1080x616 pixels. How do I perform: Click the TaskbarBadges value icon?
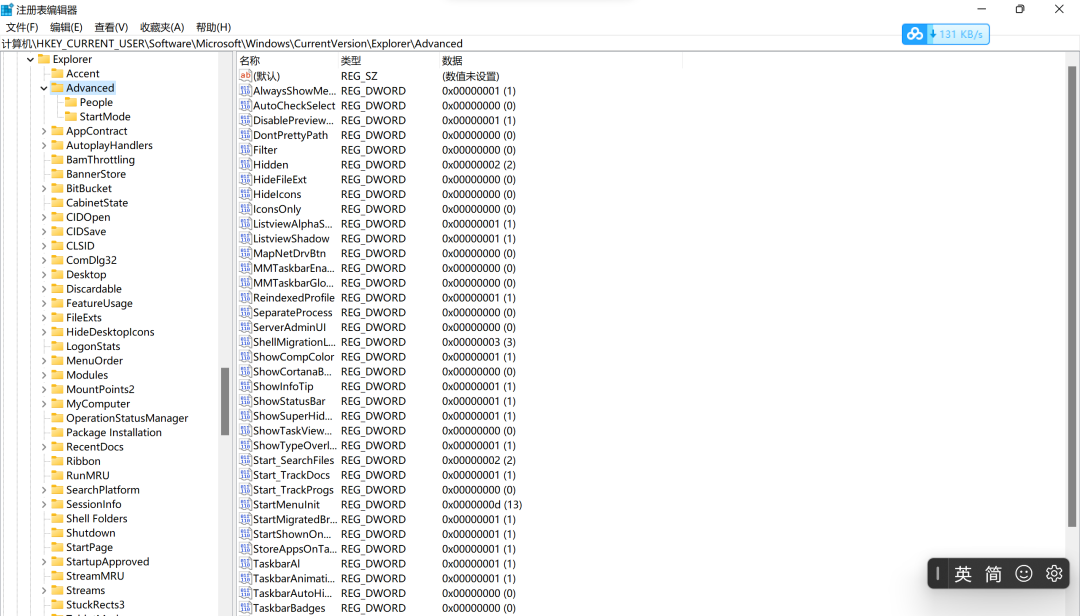245,608
